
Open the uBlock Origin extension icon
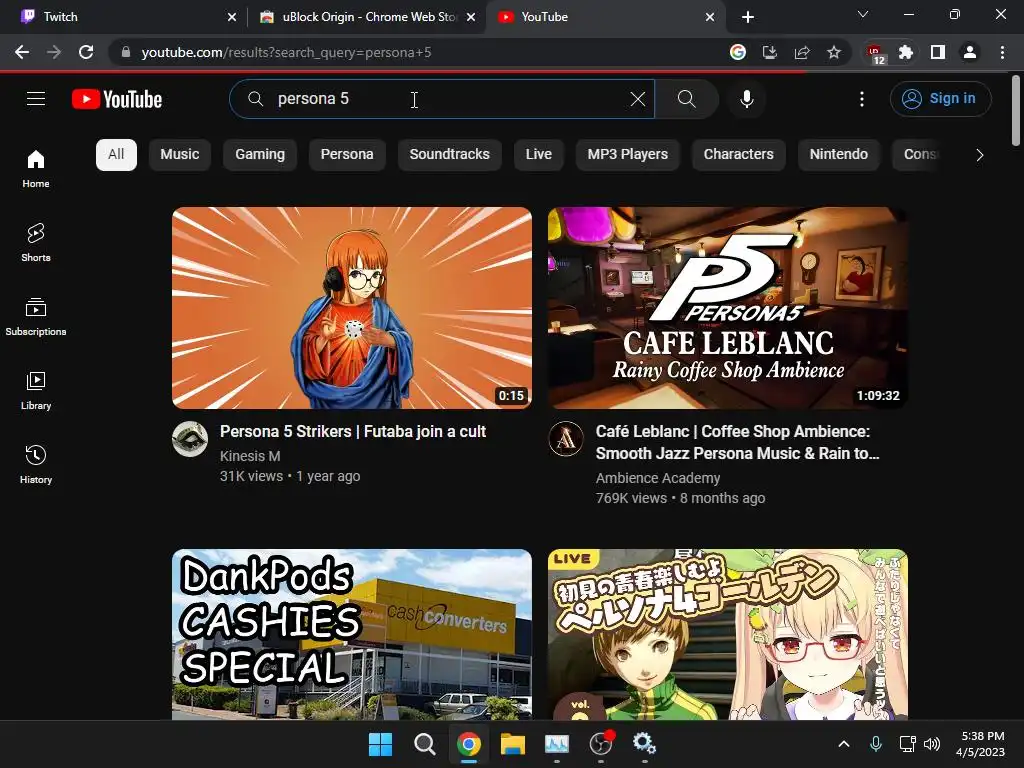pos(875,54)
